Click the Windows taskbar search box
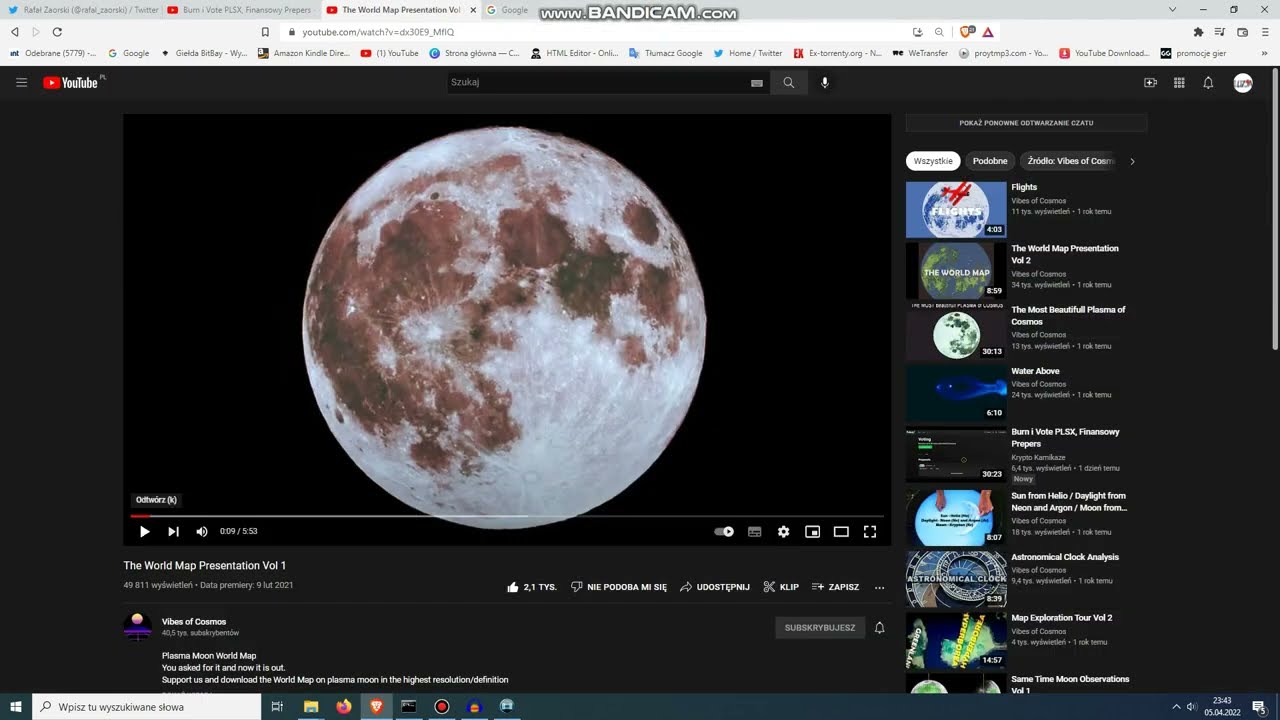The height and width of the screenshot is (720, 1280). tap(147, 707)
